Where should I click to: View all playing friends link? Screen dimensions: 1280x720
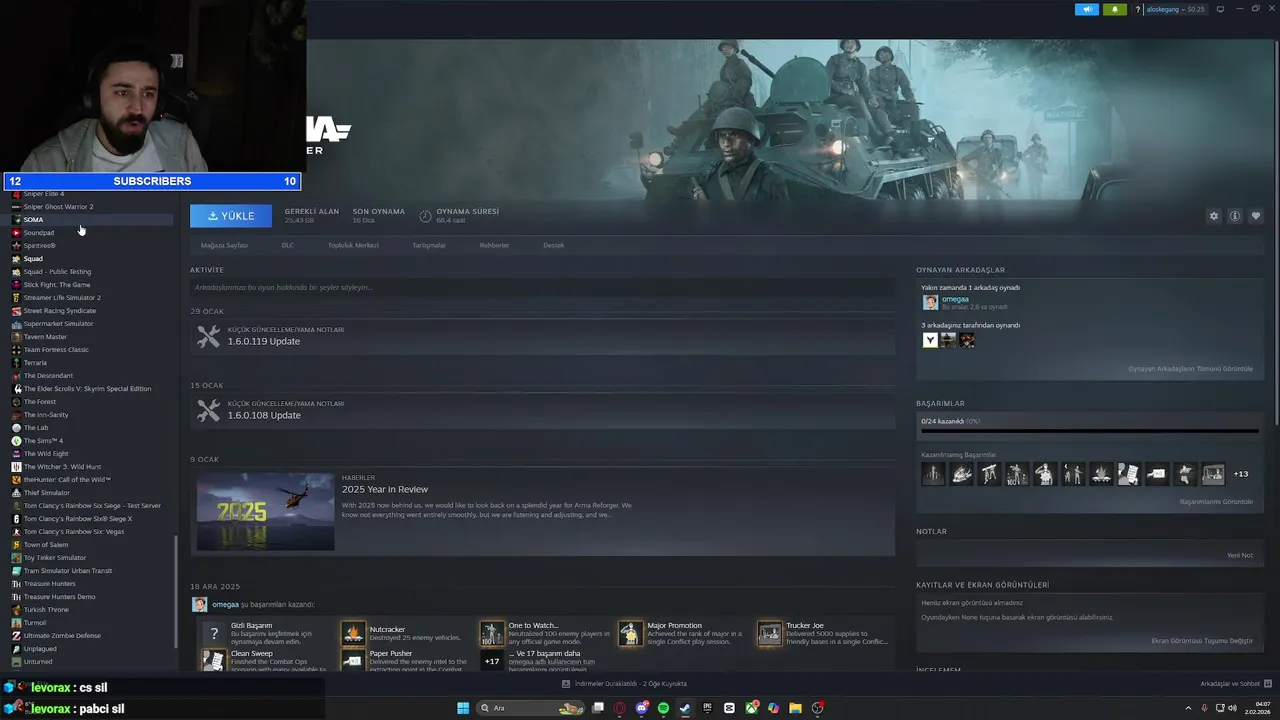pyautogui.click(x=1190, y=369)
